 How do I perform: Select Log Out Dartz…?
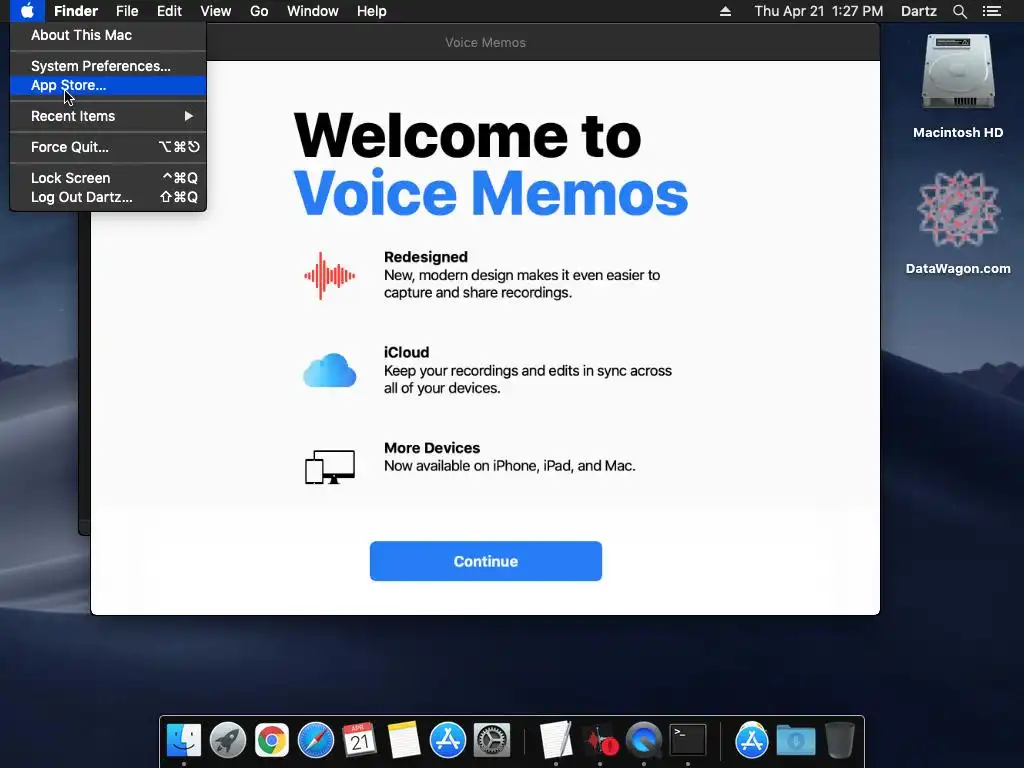(108, 197)
